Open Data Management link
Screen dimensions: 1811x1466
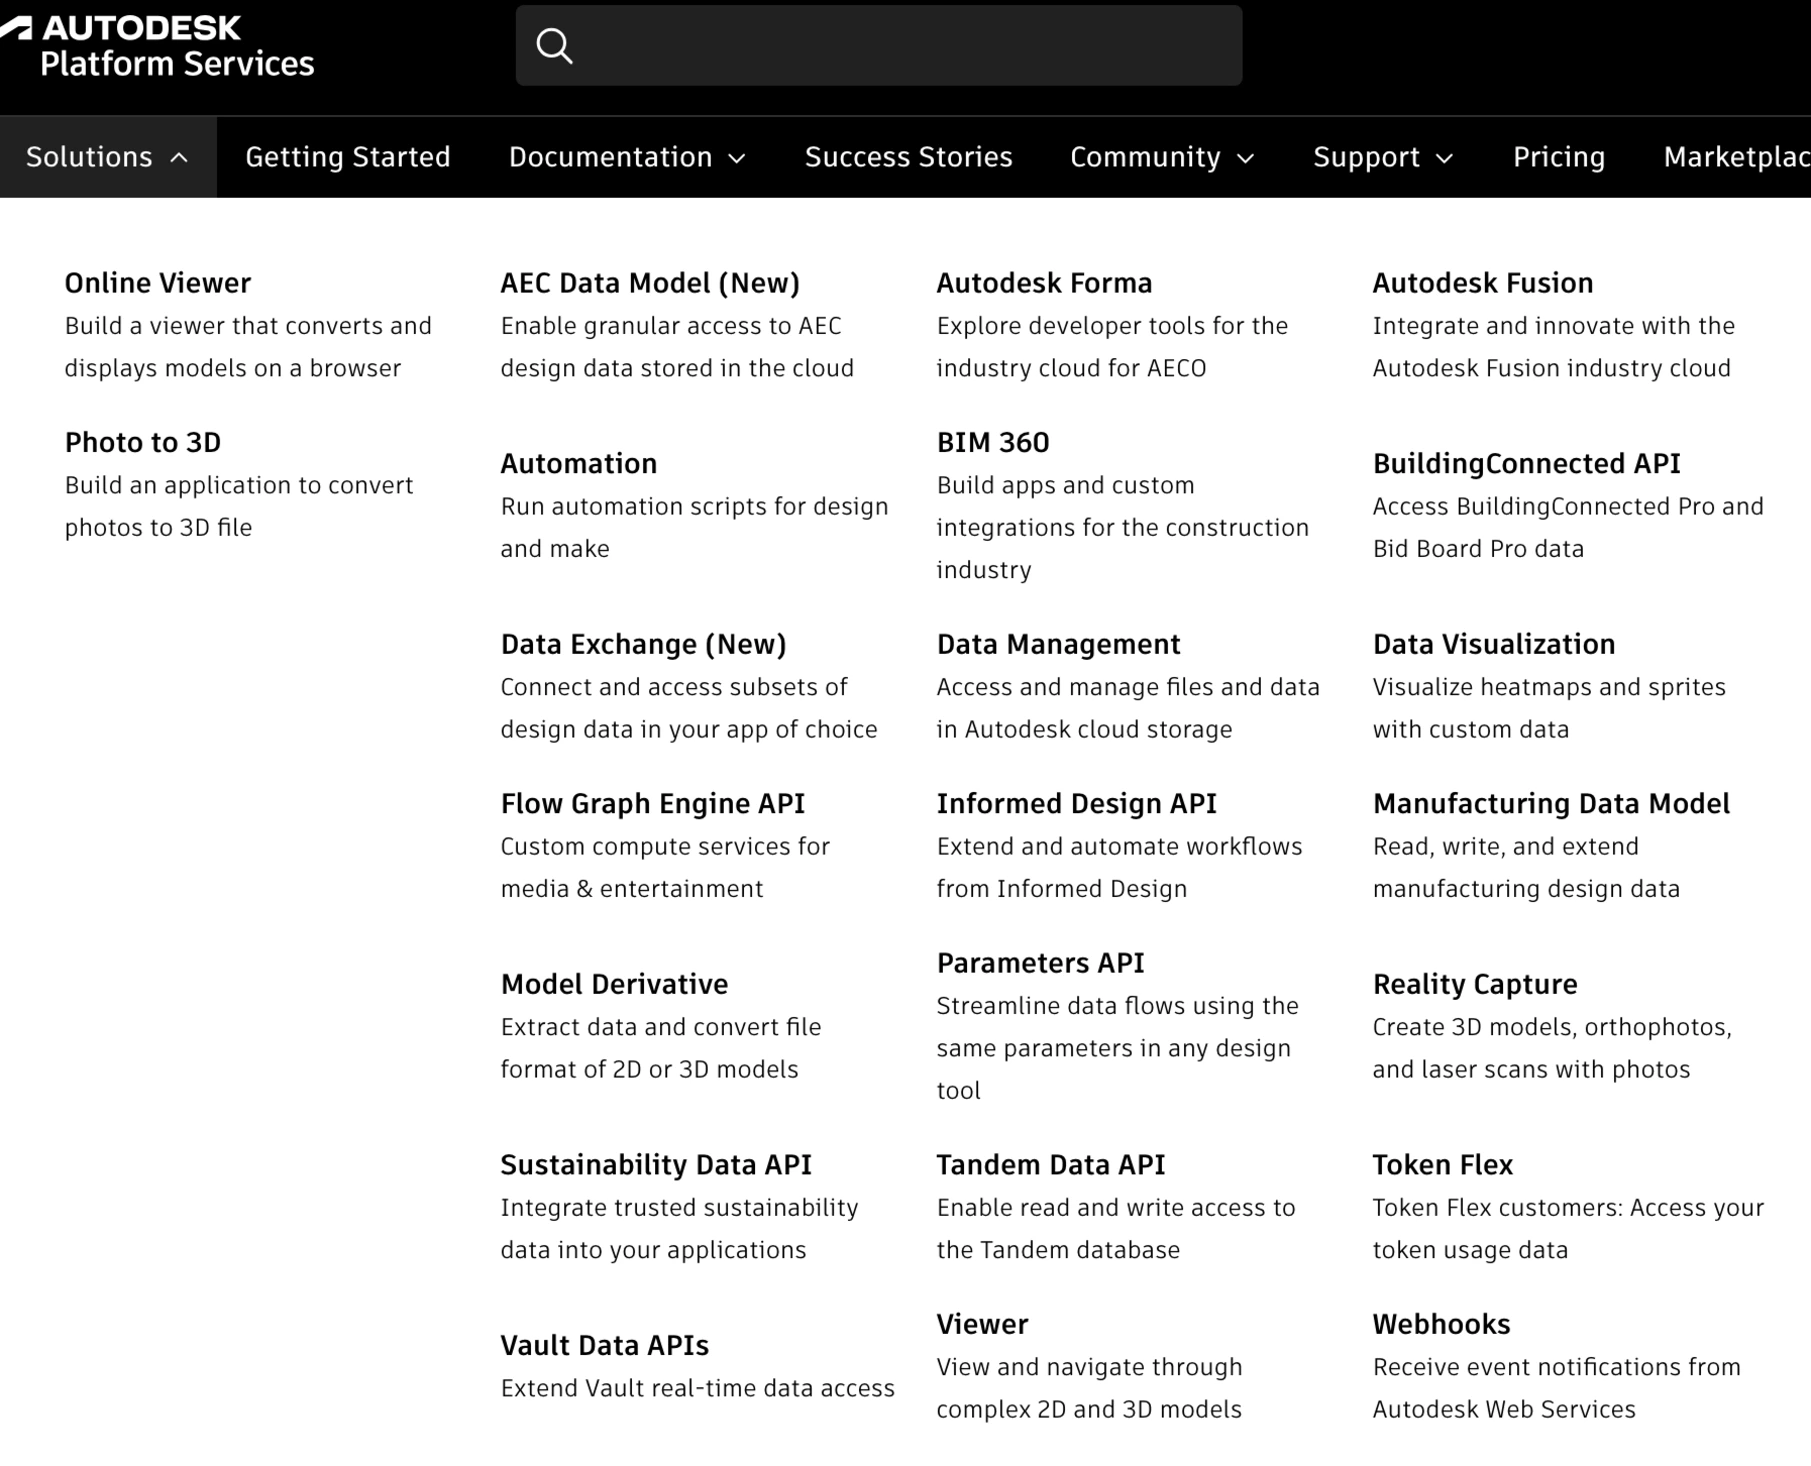[1058, 644]
